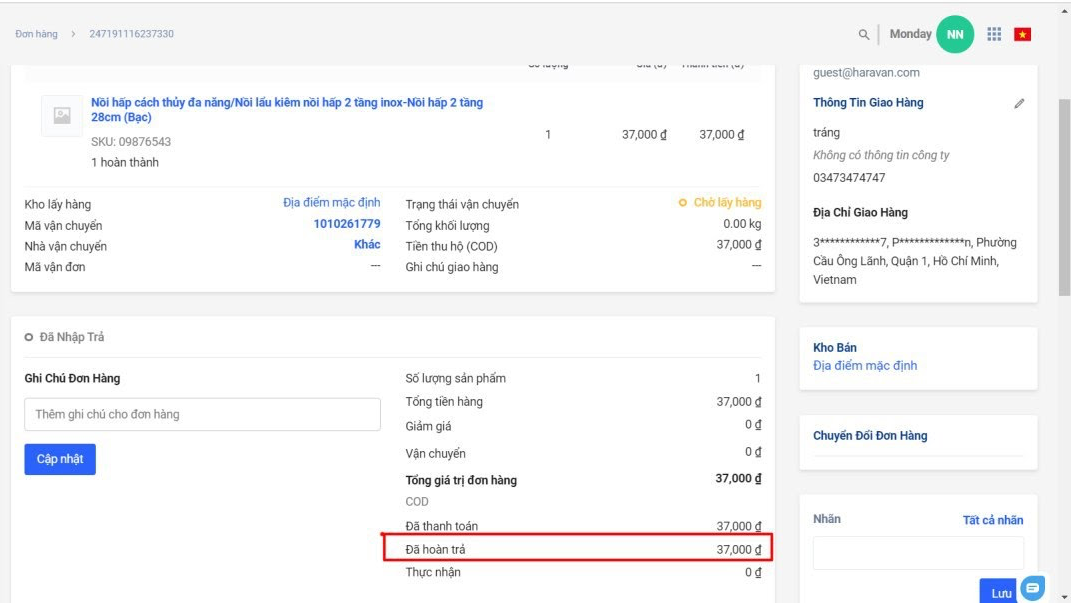Click Địa điểm mặc định under Kho Bán

click(865, 366)
